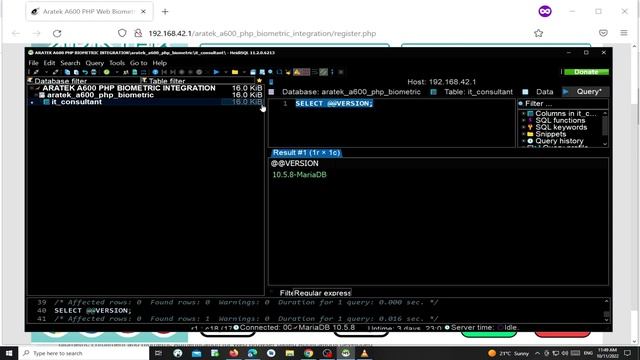Open the browser hamburger menu

[x=624, y=33]
